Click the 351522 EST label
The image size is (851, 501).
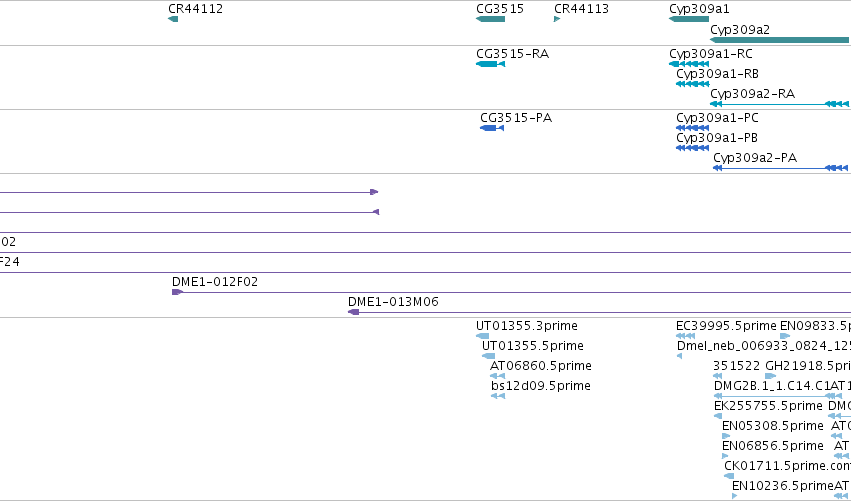point(736,366)
